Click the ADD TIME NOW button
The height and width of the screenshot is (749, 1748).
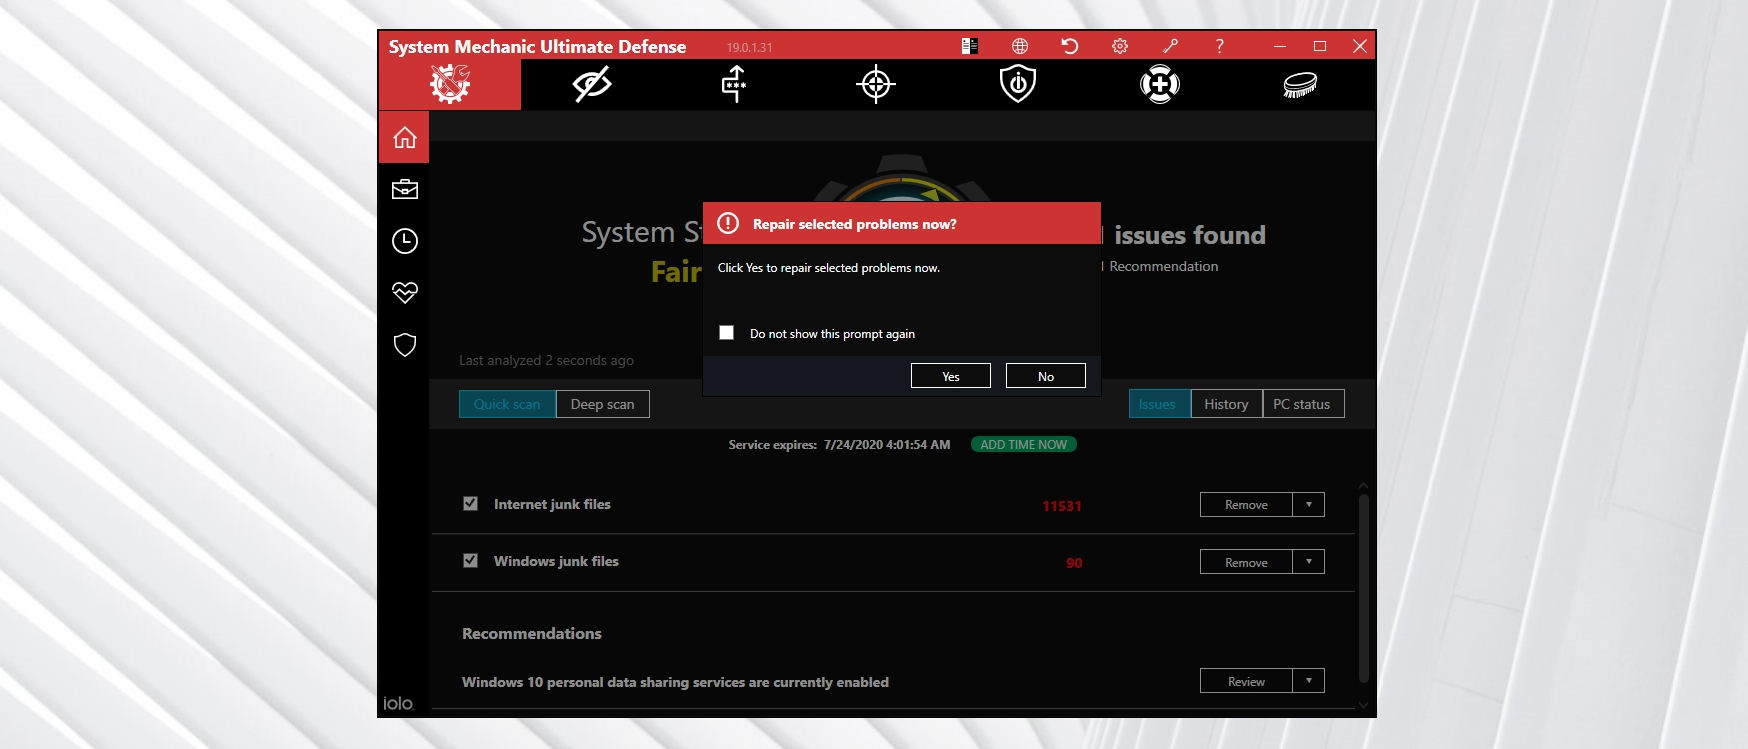pos(1023,445)
